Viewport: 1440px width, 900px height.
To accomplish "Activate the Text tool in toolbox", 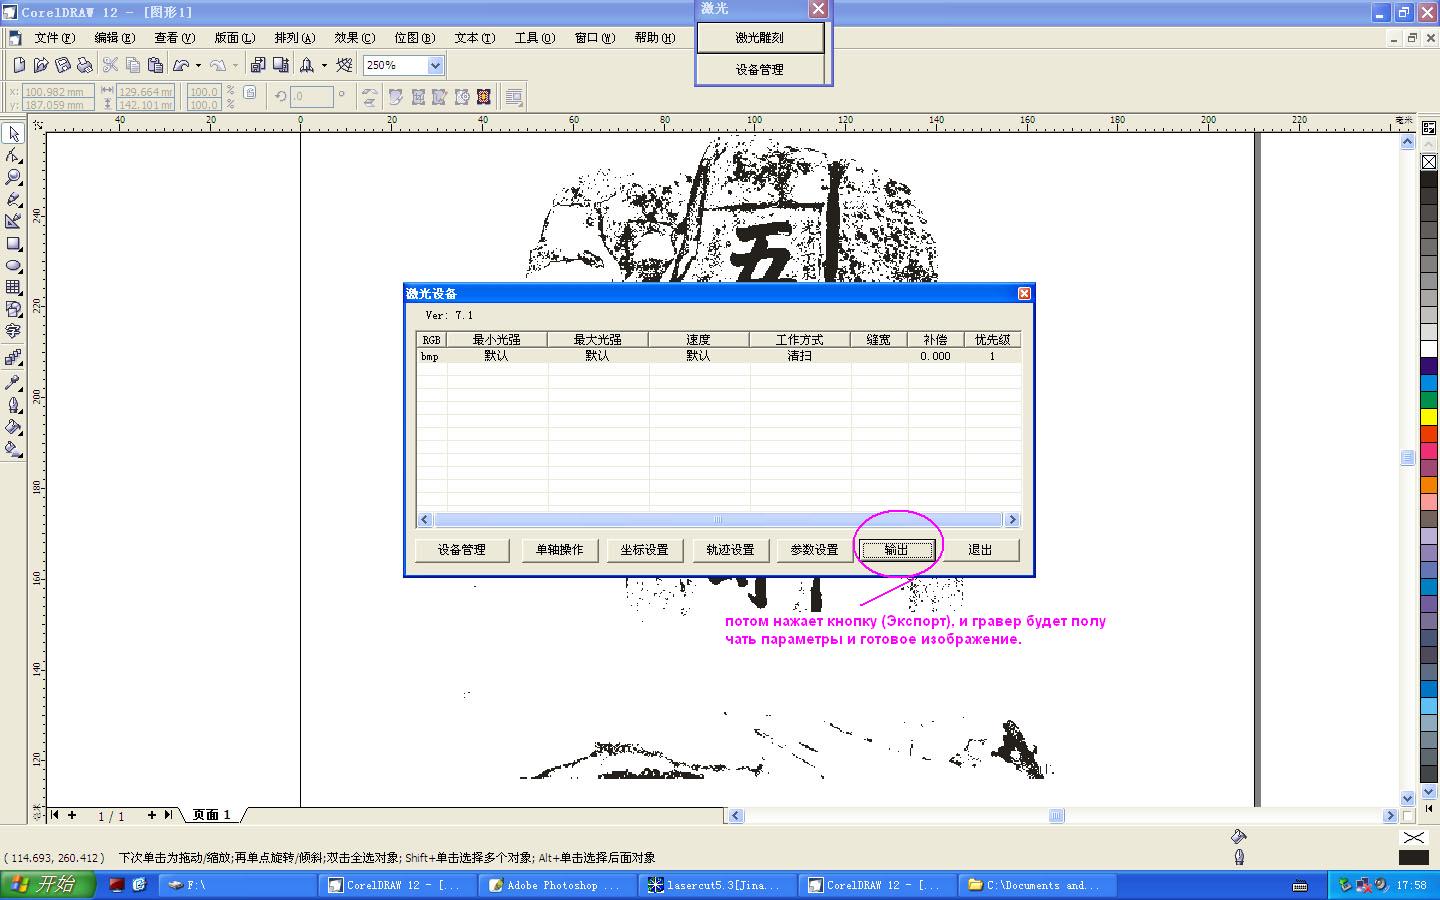I will [13, 331].
